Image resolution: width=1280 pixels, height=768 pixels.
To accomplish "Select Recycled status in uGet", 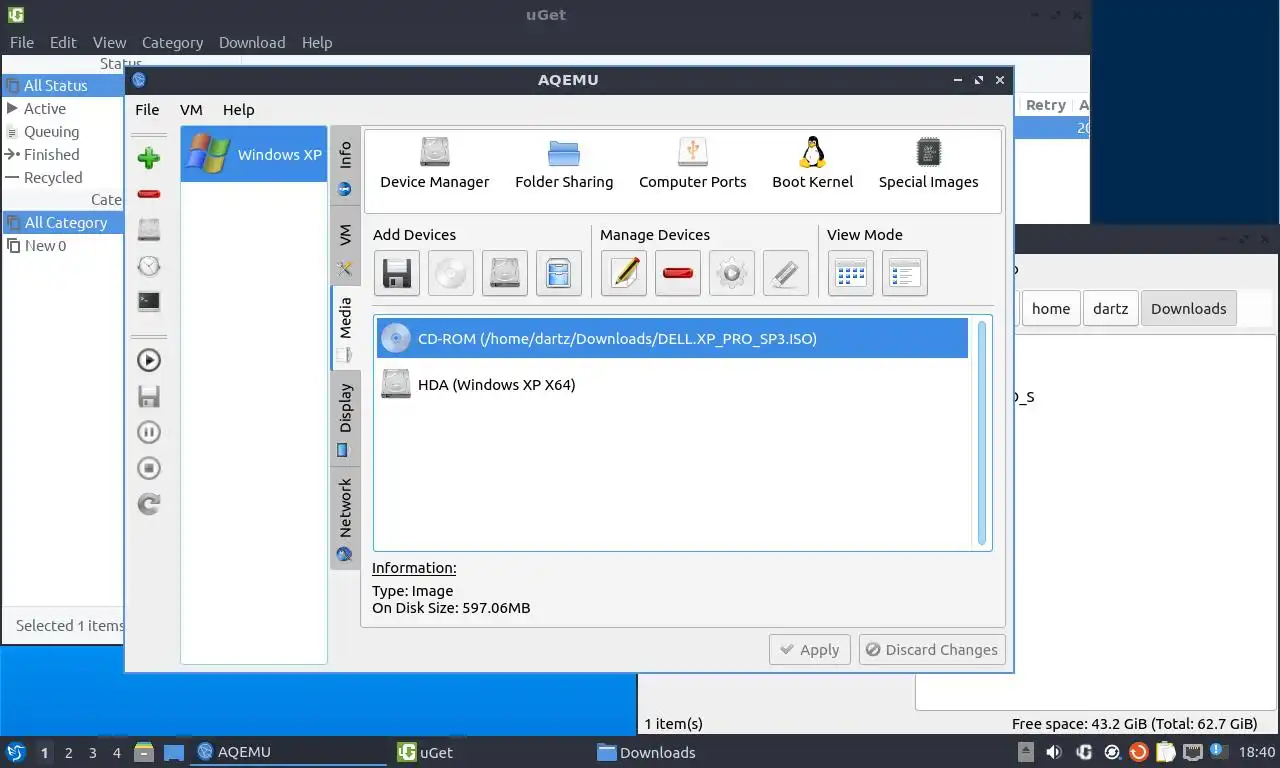I will pyautogui.click(x=64, y=178).
